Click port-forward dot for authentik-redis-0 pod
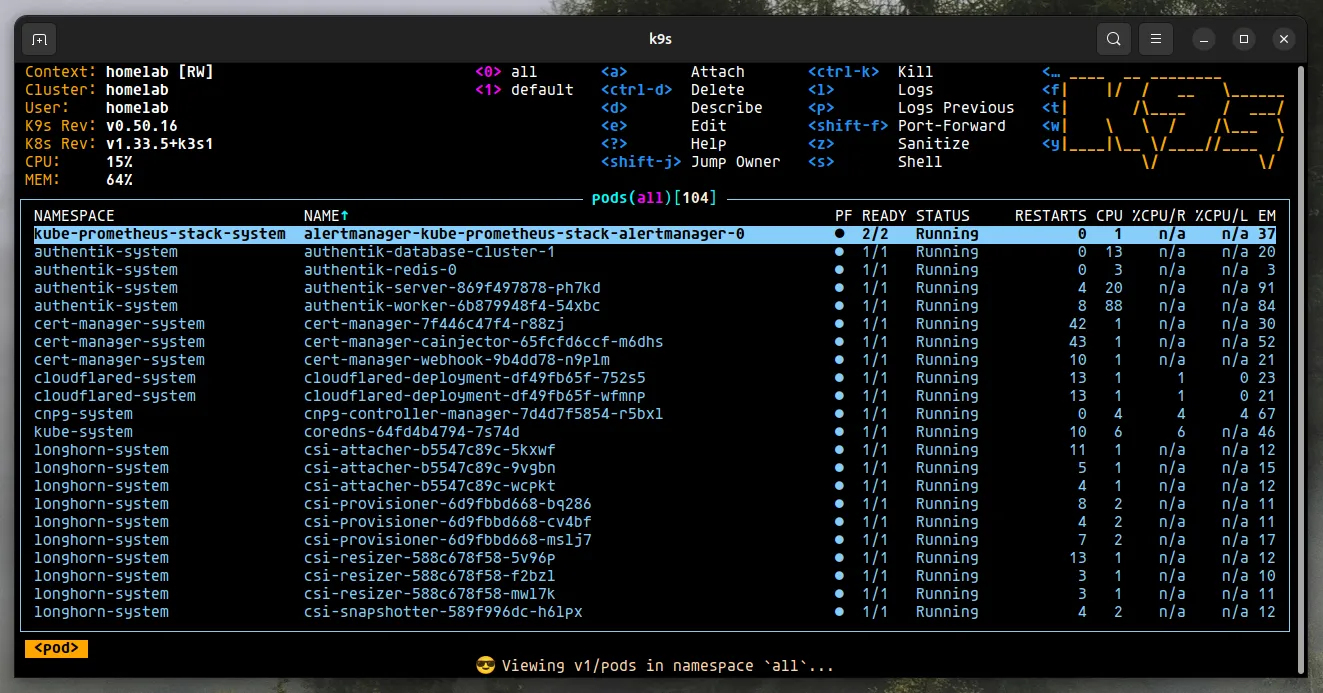Screen dimensions: 1323x693 (839, 270)
